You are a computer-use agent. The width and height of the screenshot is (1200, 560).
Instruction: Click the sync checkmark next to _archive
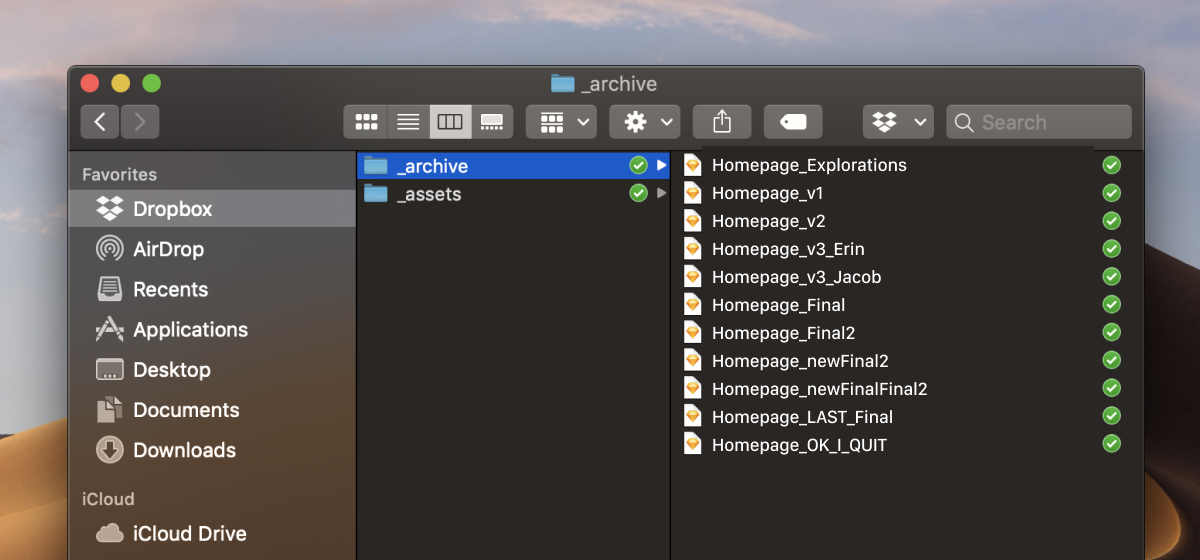pos(638,165)
